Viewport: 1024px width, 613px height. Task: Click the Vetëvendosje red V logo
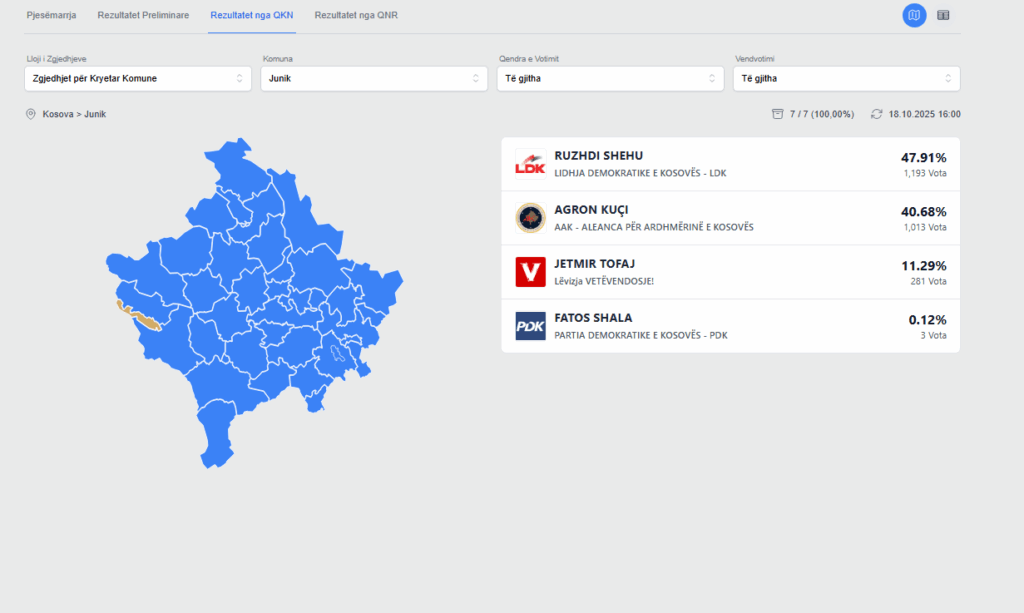530,272
